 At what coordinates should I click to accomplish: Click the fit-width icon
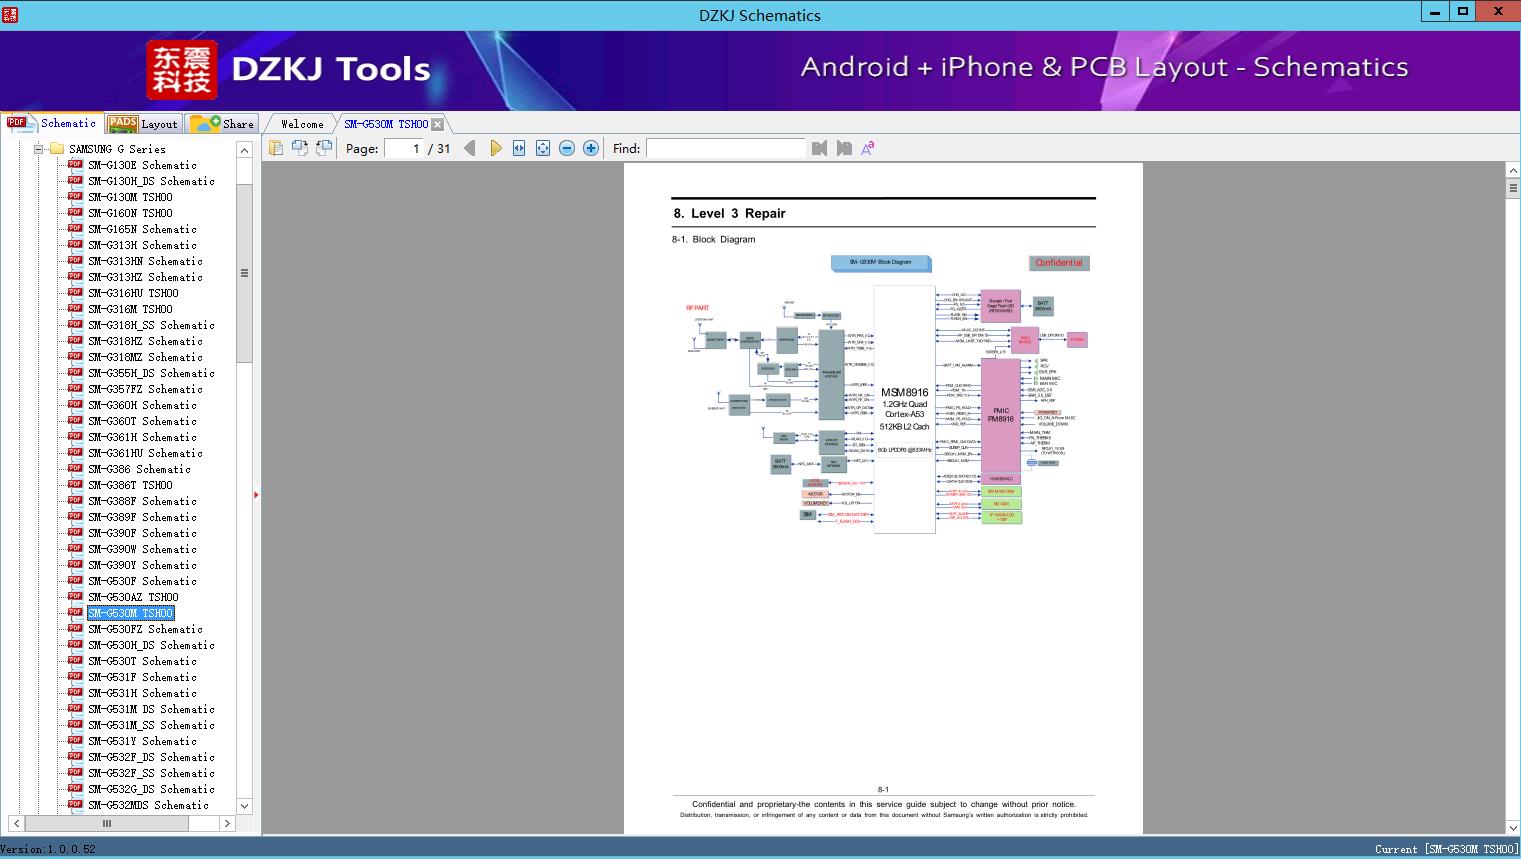pyautogui.click(x=519, y=148)
